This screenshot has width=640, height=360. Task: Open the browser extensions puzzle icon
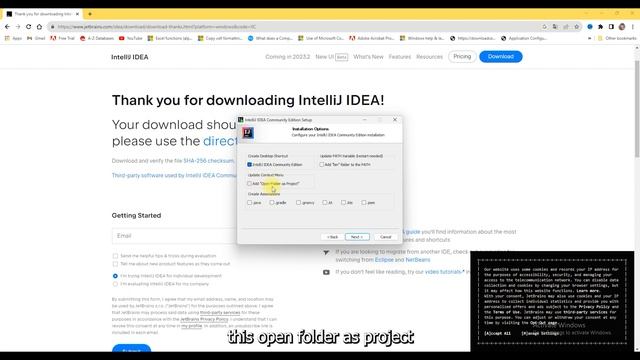click(x=600, y=27)
